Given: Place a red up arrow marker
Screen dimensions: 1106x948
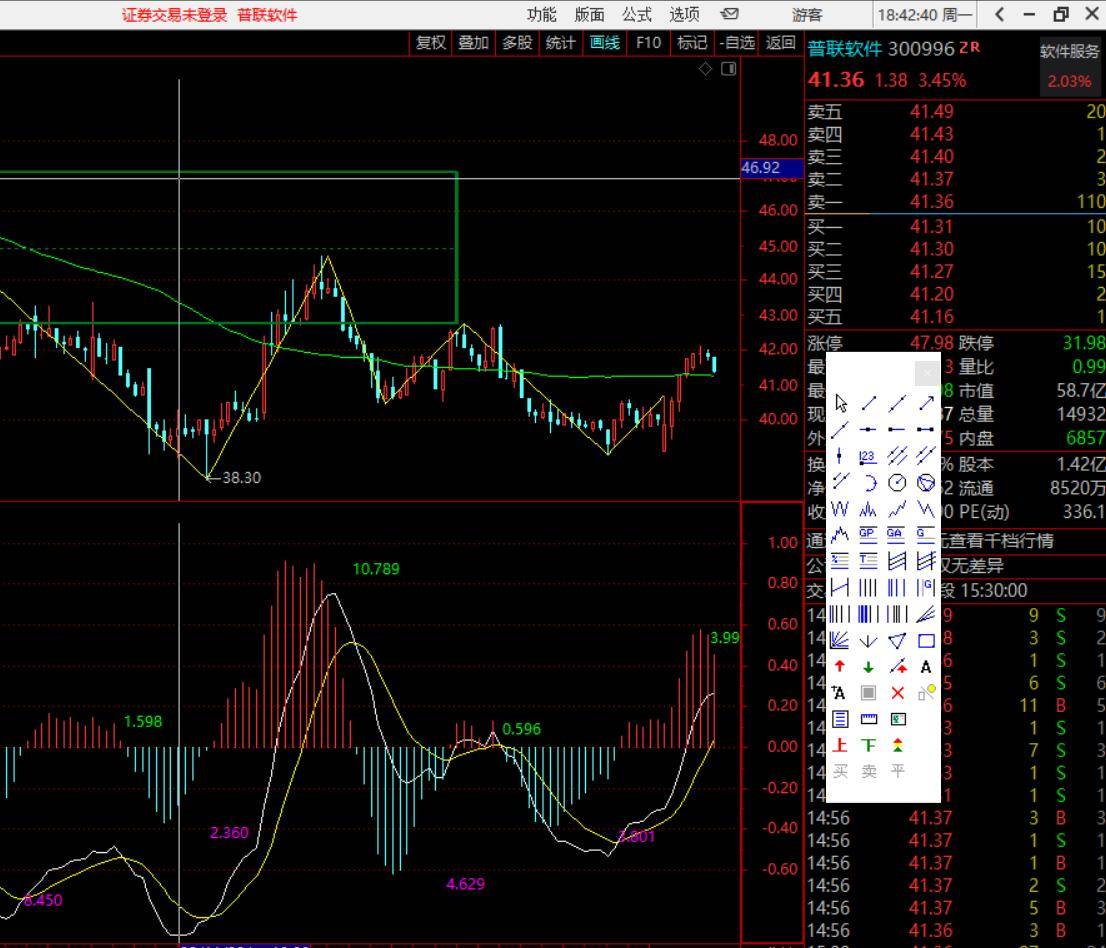Looking at the screenshot, I should (839, 667).
